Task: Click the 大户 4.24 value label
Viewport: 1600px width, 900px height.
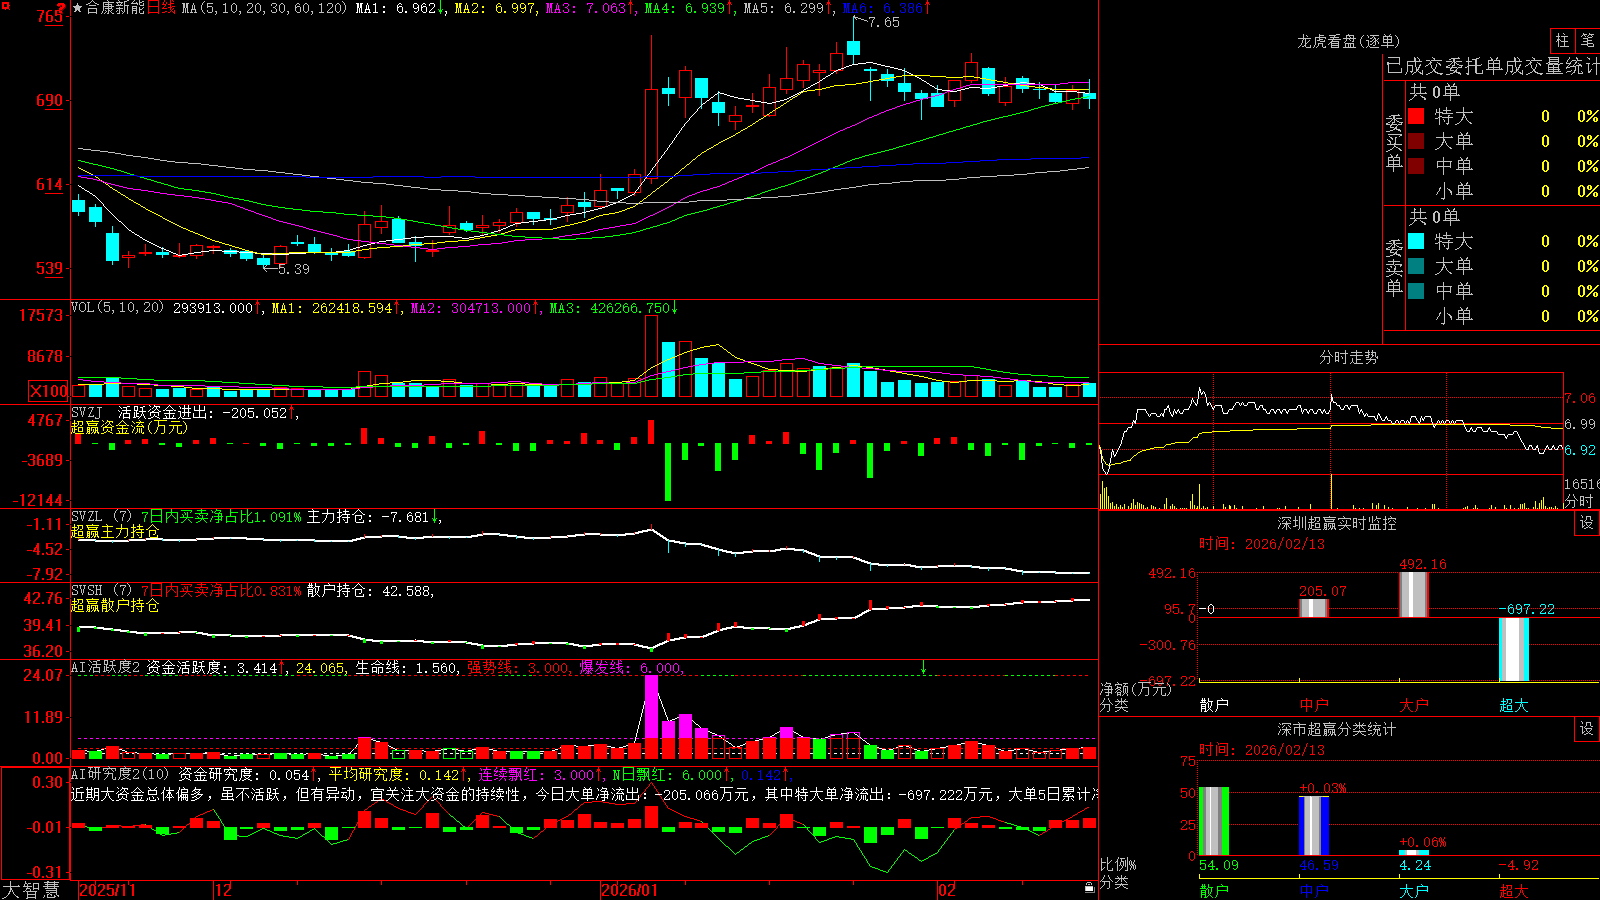Action: 1415,866
